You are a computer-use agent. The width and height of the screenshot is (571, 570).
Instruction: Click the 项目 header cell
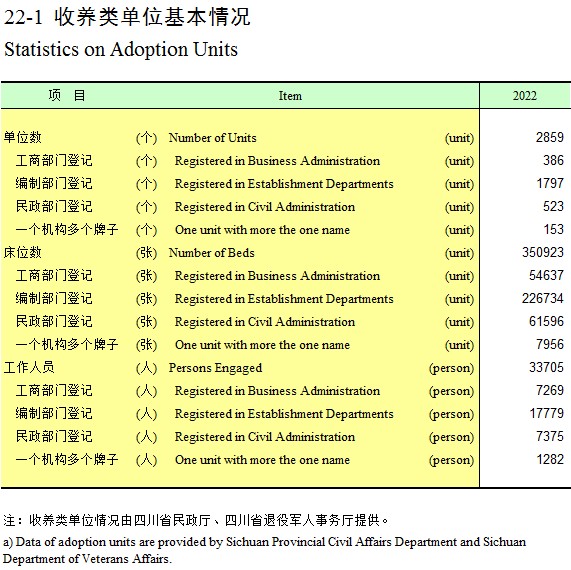click(67, 95)
